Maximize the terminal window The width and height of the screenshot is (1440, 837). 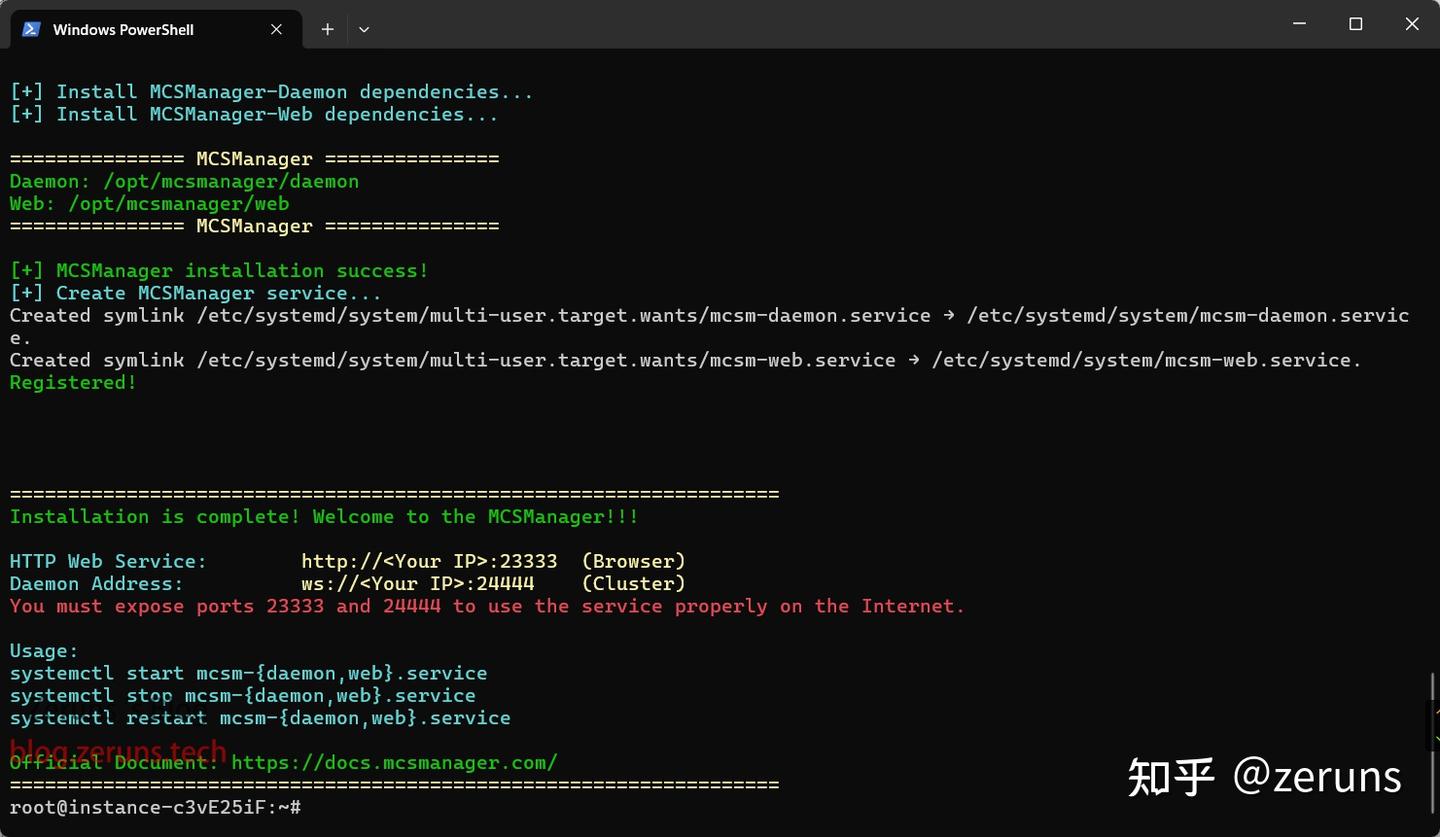point(1355,24)
